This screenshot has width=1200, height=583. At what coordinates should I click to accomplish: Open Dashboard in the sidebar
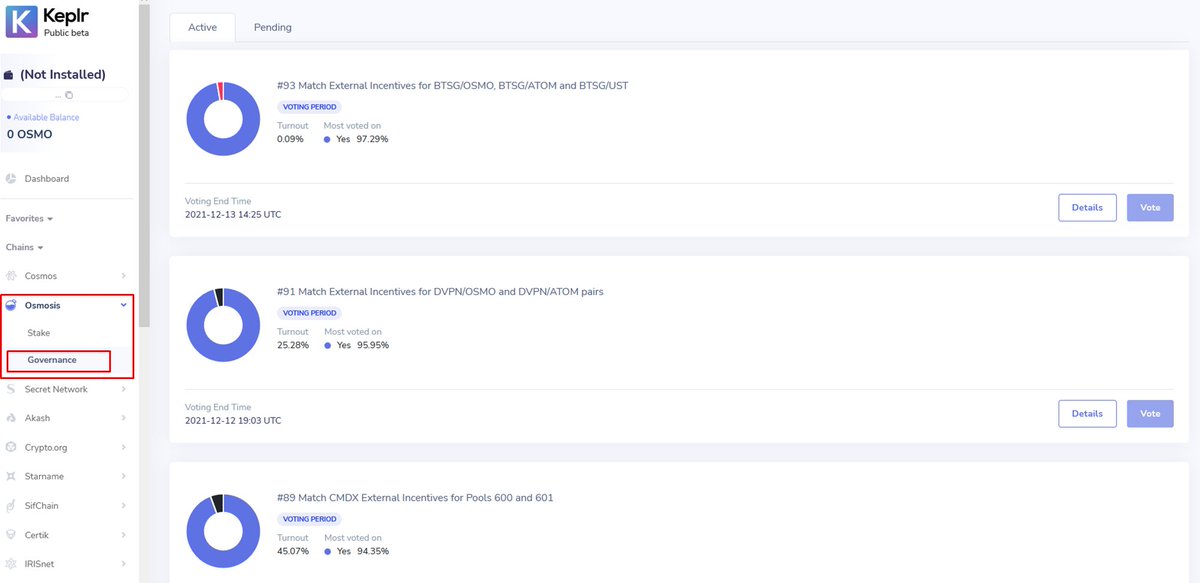pyautogui.click(x=47, y=179)
